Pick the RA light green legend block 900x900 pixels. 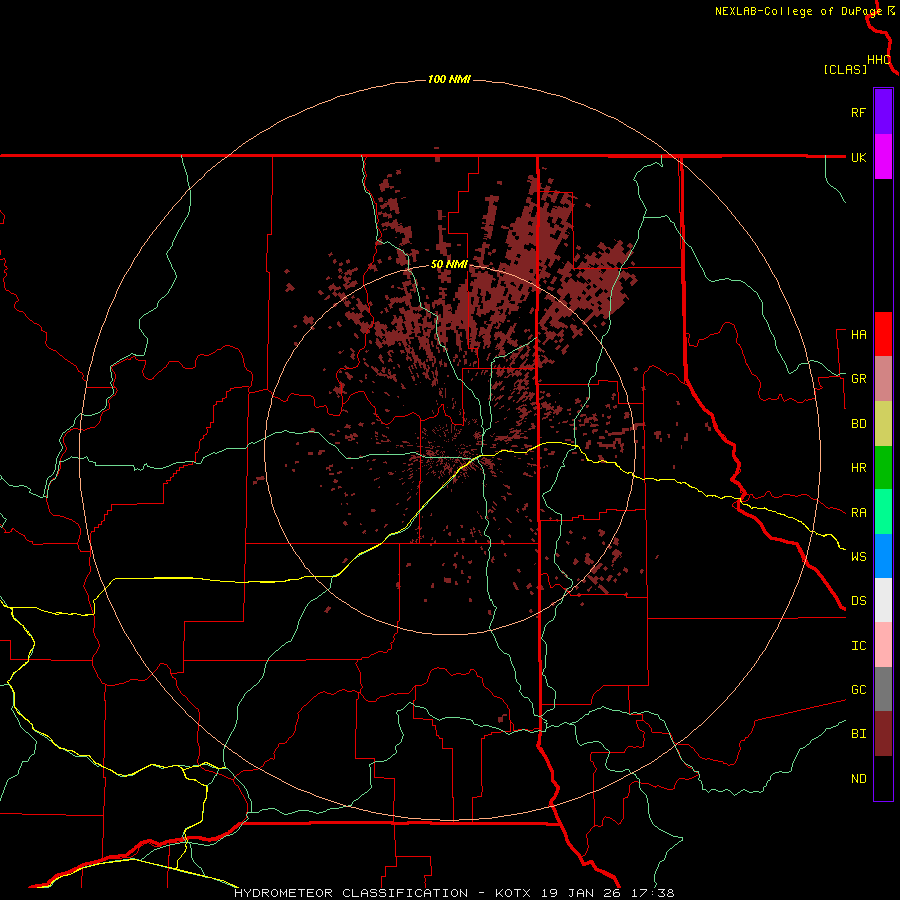click(x=883, y=512)
